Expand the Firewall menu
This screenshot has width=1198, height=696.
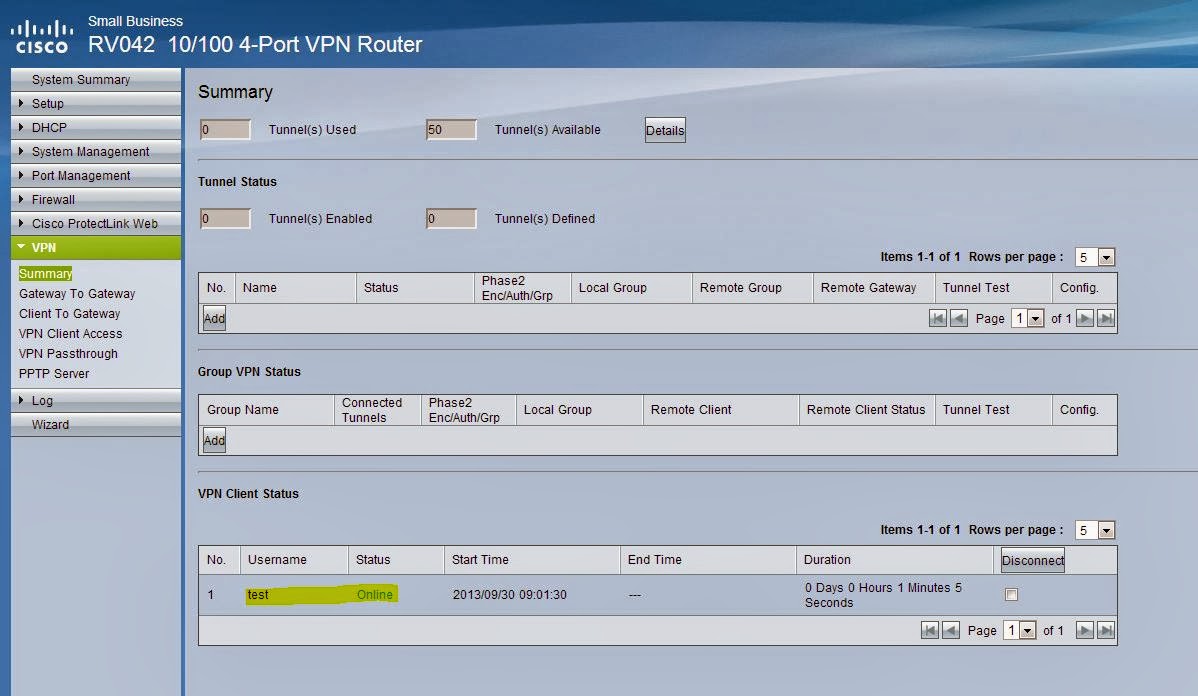pyautogui.click(x=96, y=199)
